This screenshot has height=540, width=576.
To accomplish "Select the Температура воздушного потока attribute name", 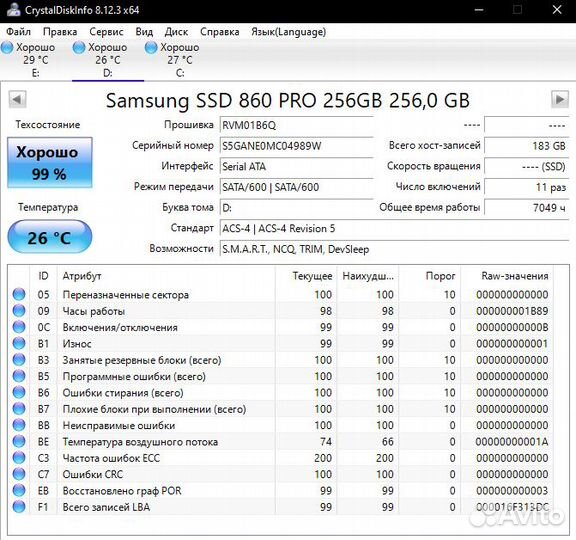I will pyautogui.click(x=140, y=442).
